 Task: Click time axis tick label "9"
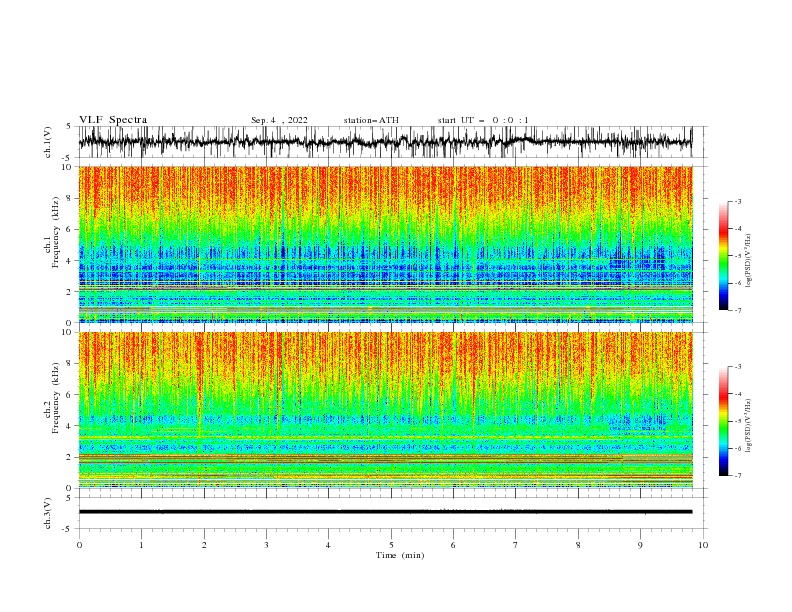[x=640, y=545]
